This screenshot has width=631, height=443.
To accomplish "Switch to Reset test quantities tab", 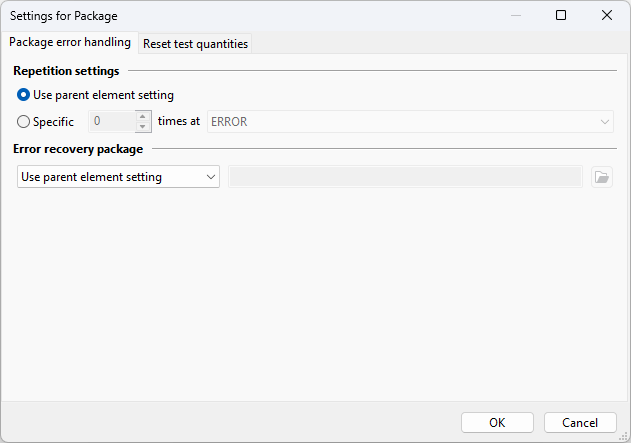I will pos(195,43).
